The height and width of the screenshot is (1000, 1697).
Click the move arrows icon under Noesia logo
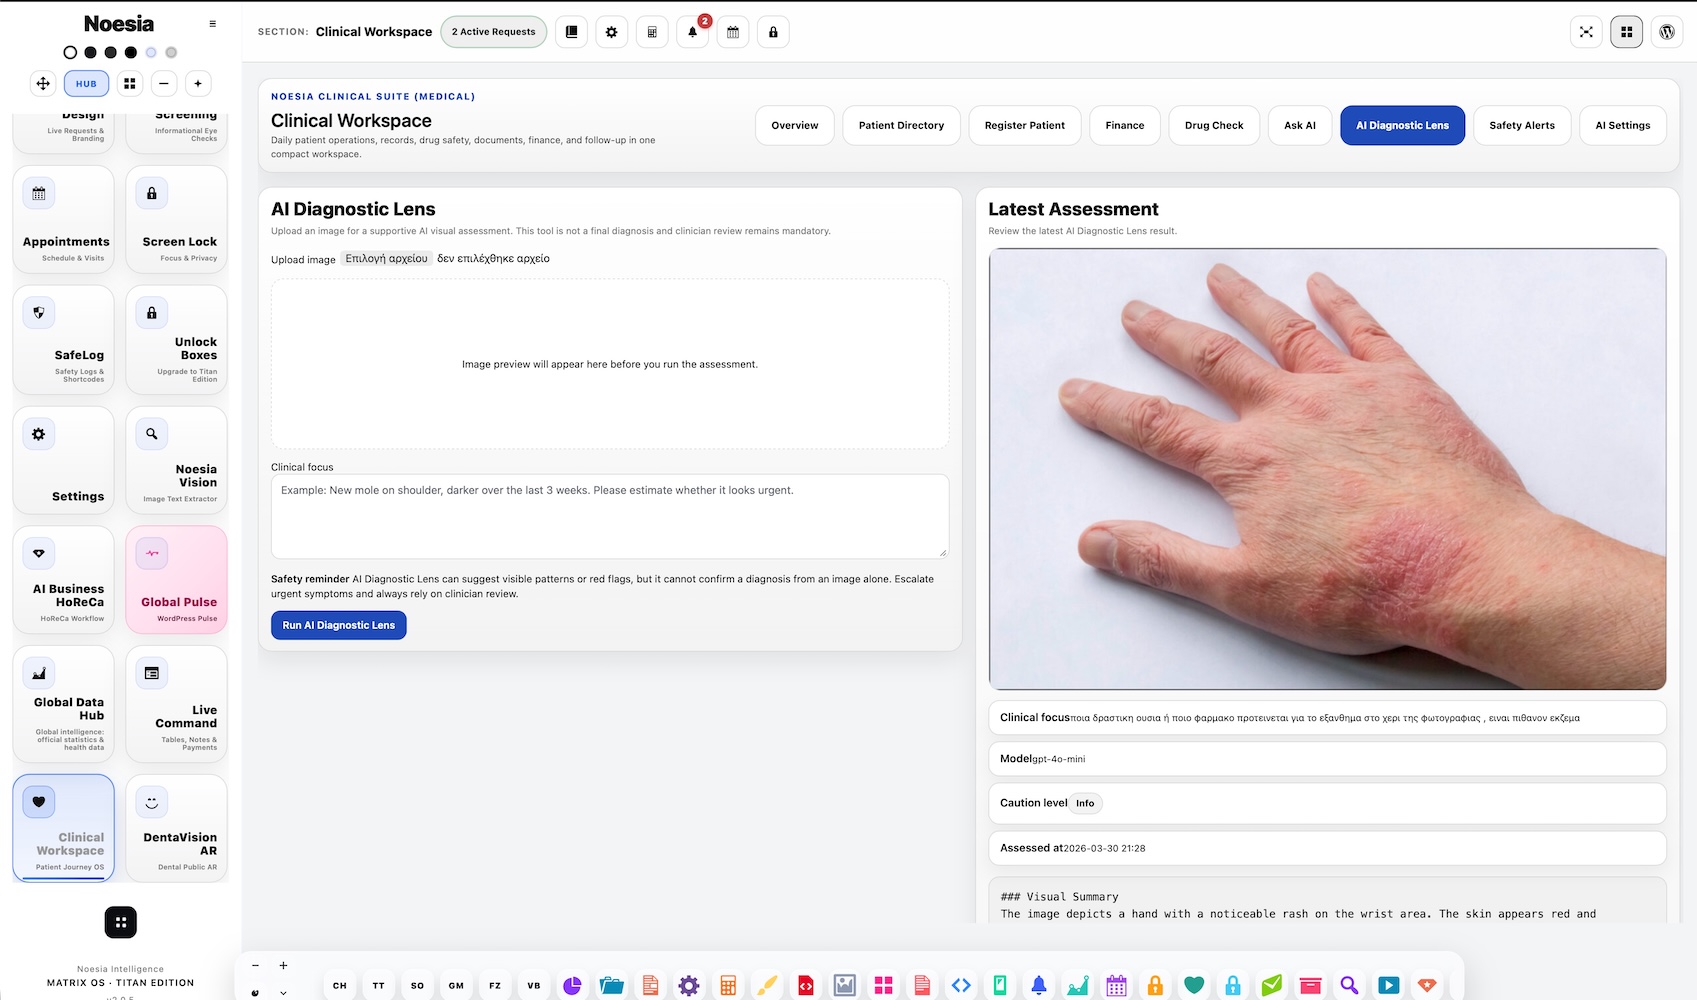point(43,84)
